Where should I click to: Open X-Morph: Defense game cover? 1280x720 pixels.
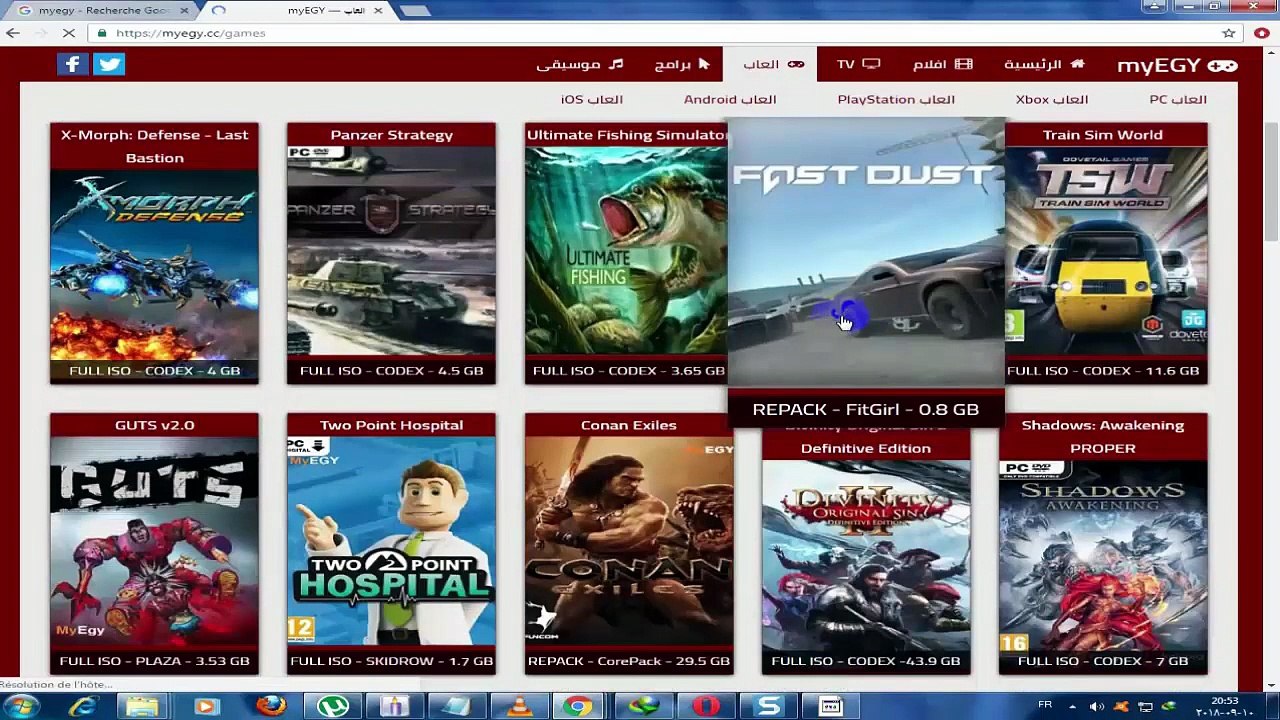[x=154, y=265]
